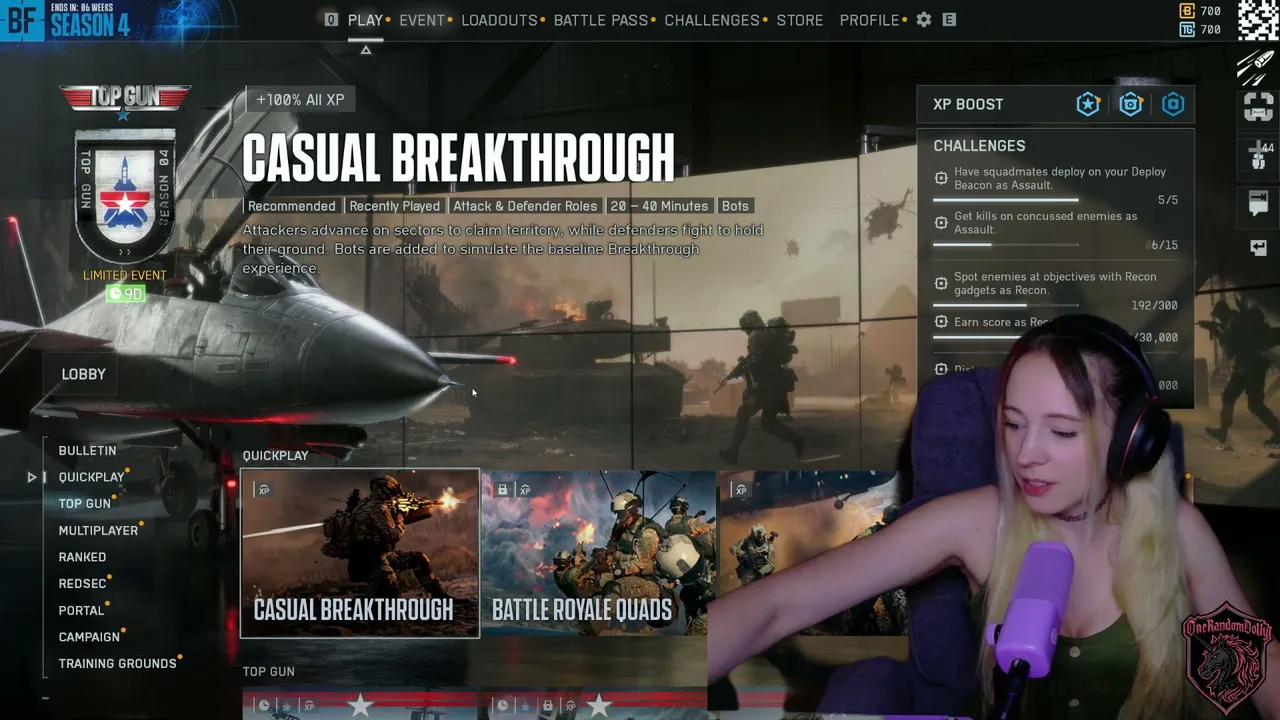This screenshot has height=720, width=1280.
Task: Click the TC currency icon showing 700
Action: [1187, 30]
